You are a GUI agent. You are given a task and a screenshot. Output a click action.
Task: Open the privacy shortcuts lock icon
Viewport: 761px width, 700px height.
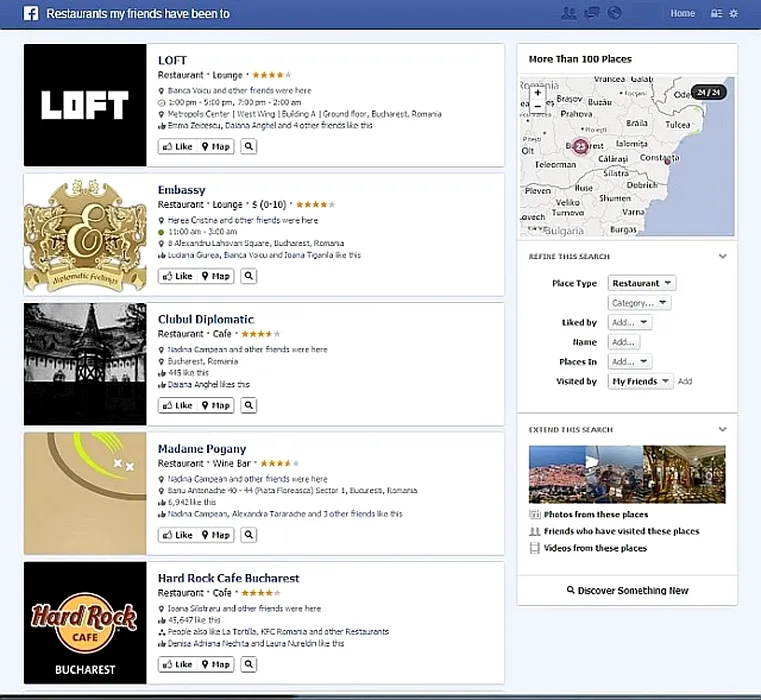[x=715, y=14]
